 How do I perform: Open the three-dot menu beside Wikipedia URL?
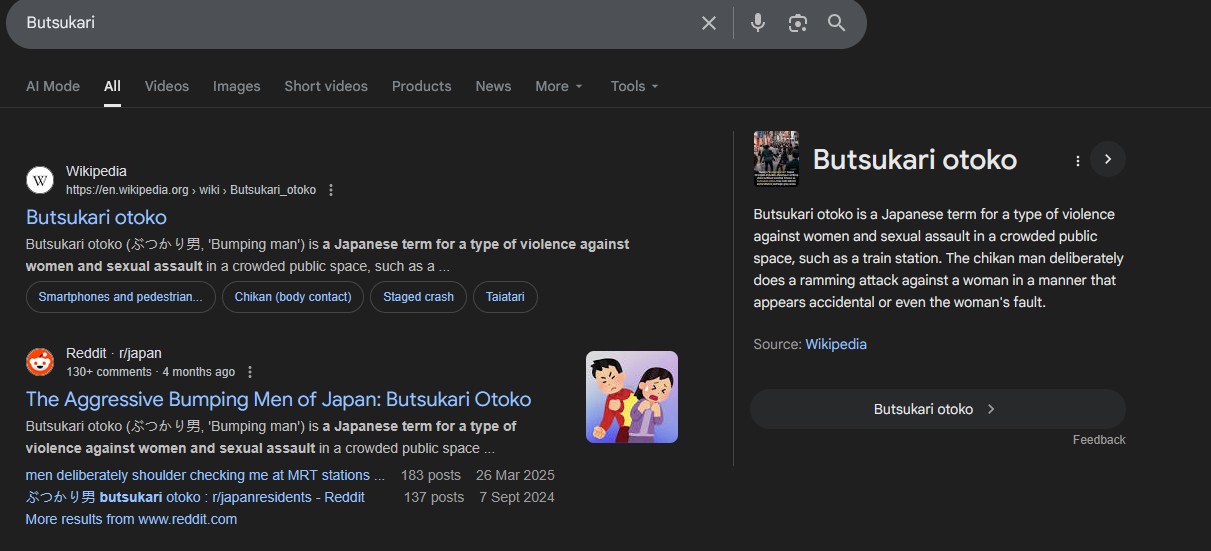click(x=331, y=190)
